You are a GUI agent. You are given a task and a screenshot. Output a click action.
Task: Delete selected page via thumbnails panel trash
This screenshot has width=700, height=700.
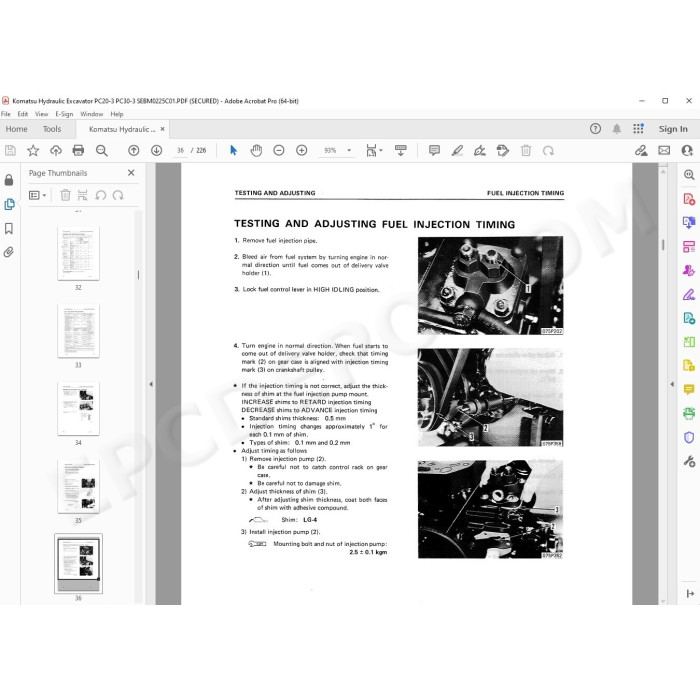point(65,195)
